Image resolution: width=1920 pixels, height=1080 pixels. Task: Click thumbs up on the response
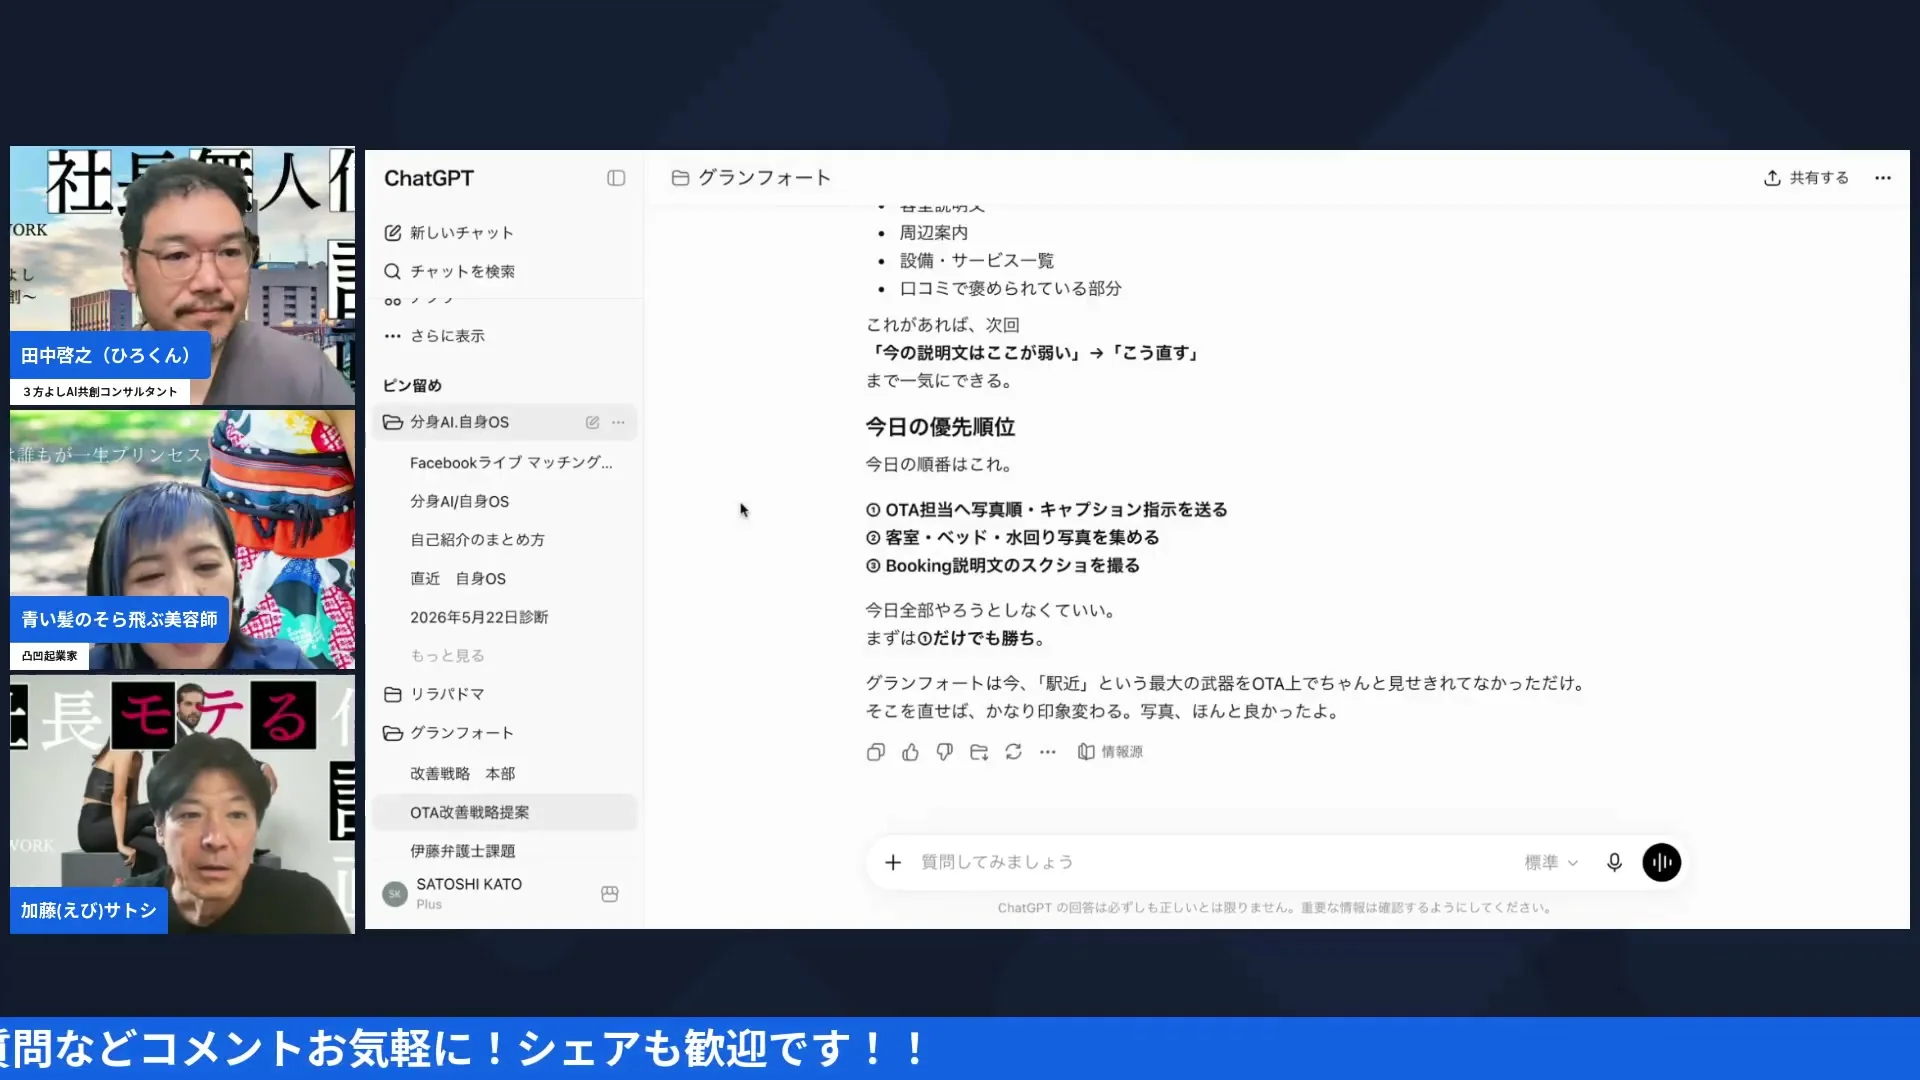click(910, 752)
